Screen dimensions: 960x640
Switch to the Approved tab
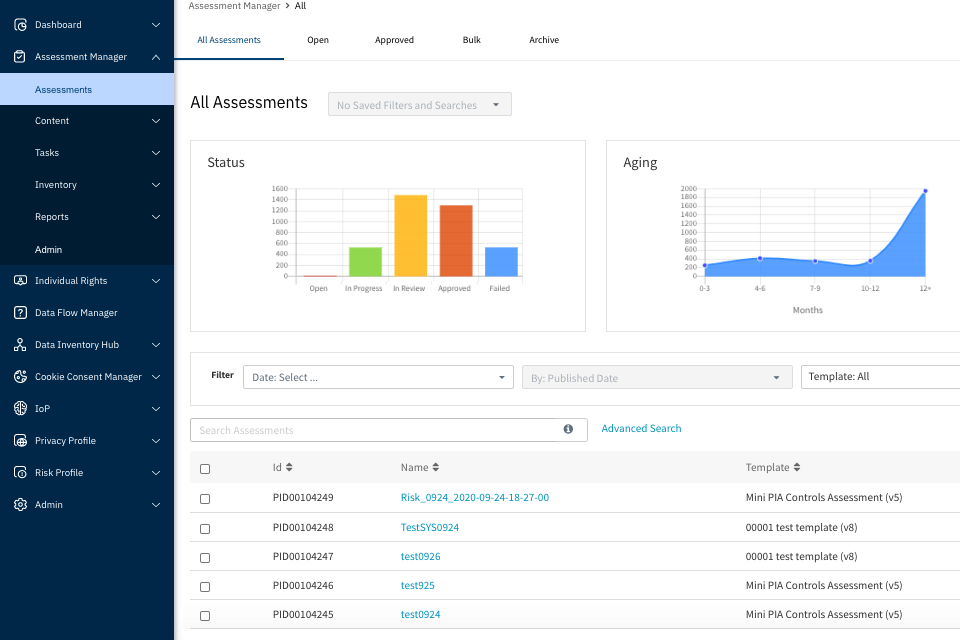[394, 40]
